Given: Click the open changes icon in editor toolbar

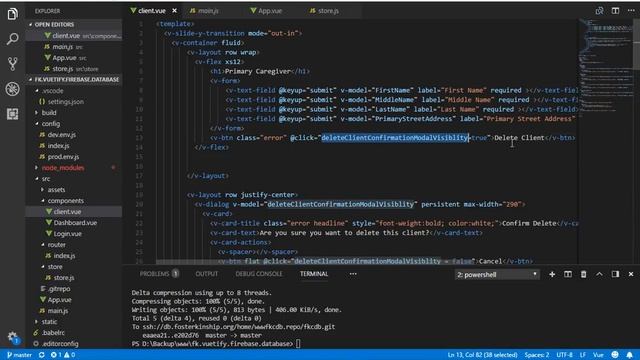Looking at the screenshot, I should click(599, 11).
